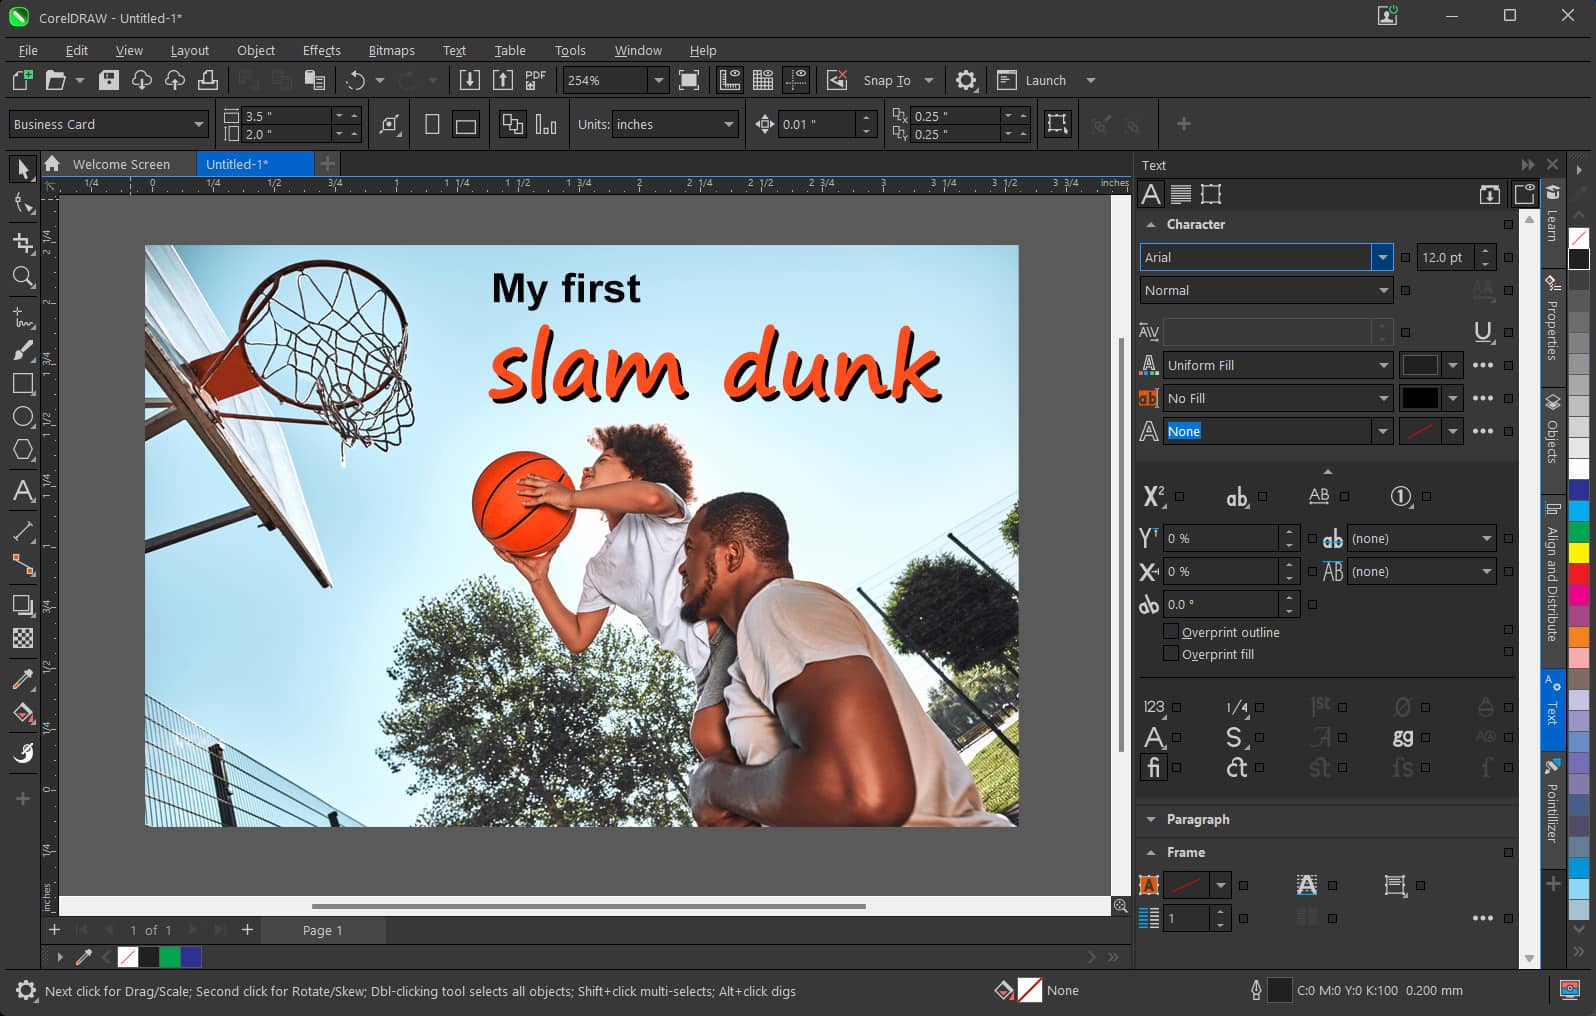This screenshot has height=1016, width=1596.
Task: Click the Snap To button
Action: [886, 81]
